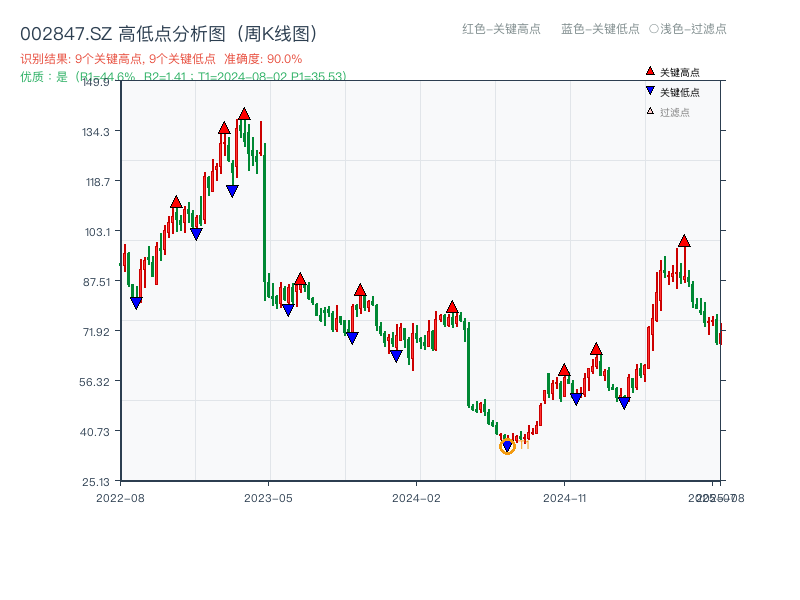The image size is (800, 600).
Task: Click the blue triangle icon in the chart legend
Action: coord(650,91)
